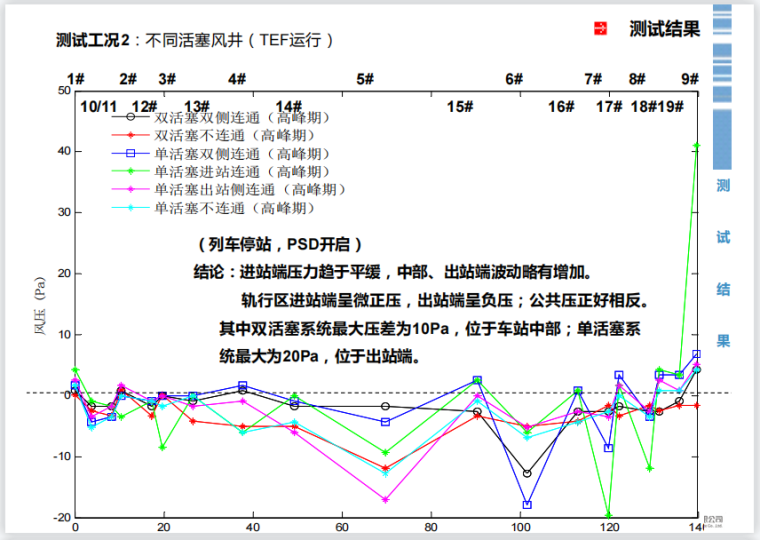
Task: Click the blue square data point near -18 Pa
Action: coord(527,505)
